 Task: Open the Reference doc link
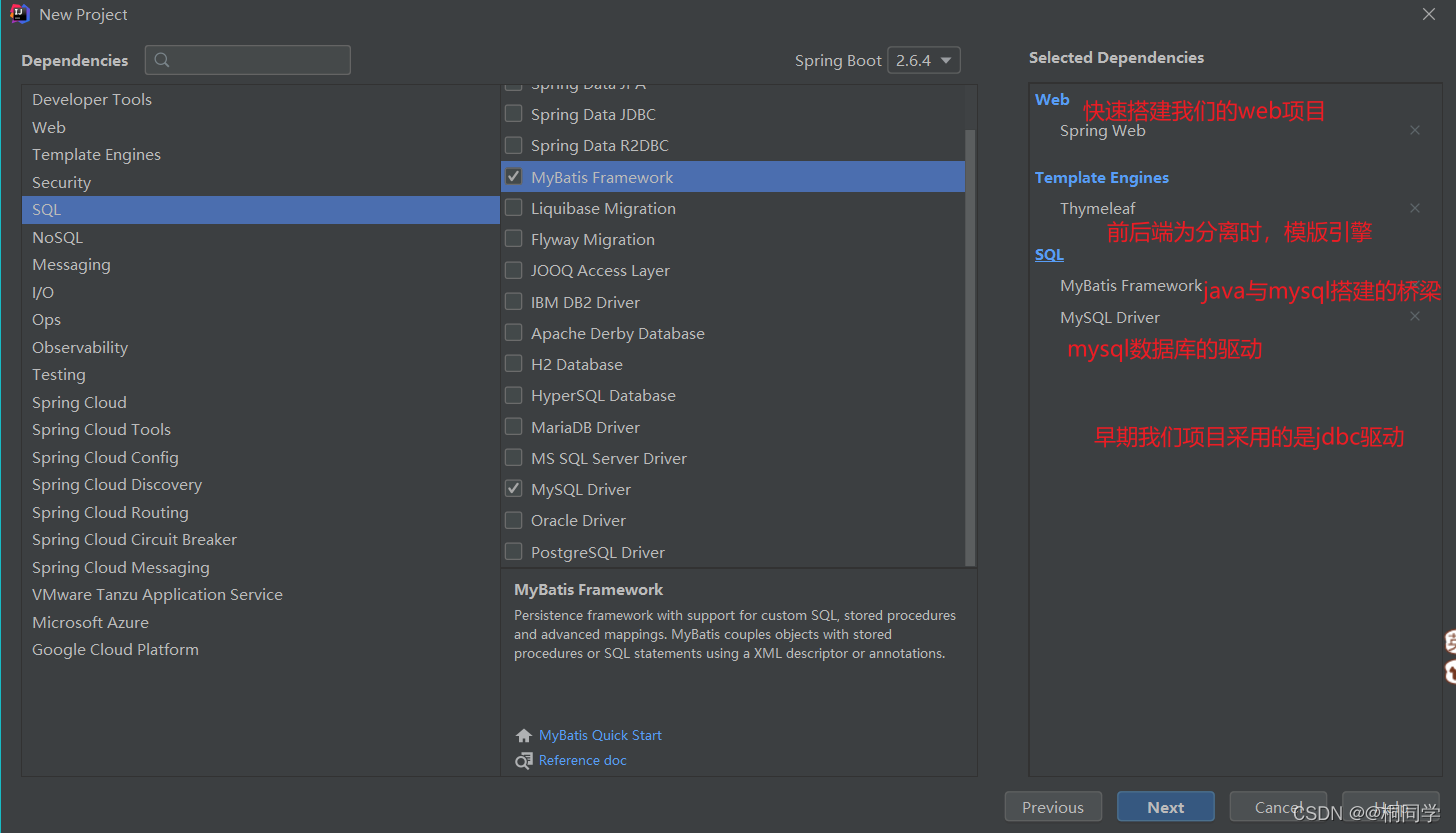click(583, 760)
